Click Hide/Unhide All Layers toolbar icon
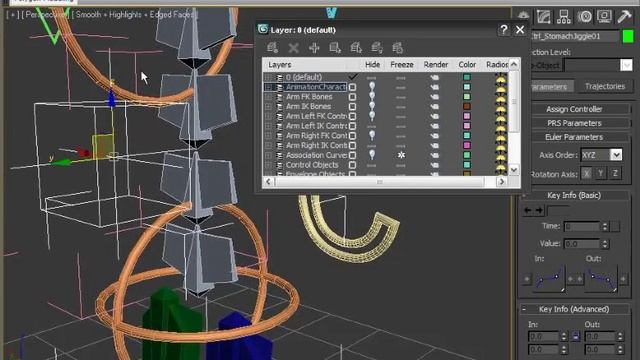The width and height of the screenshot is (640, 360). click(377, 48)
